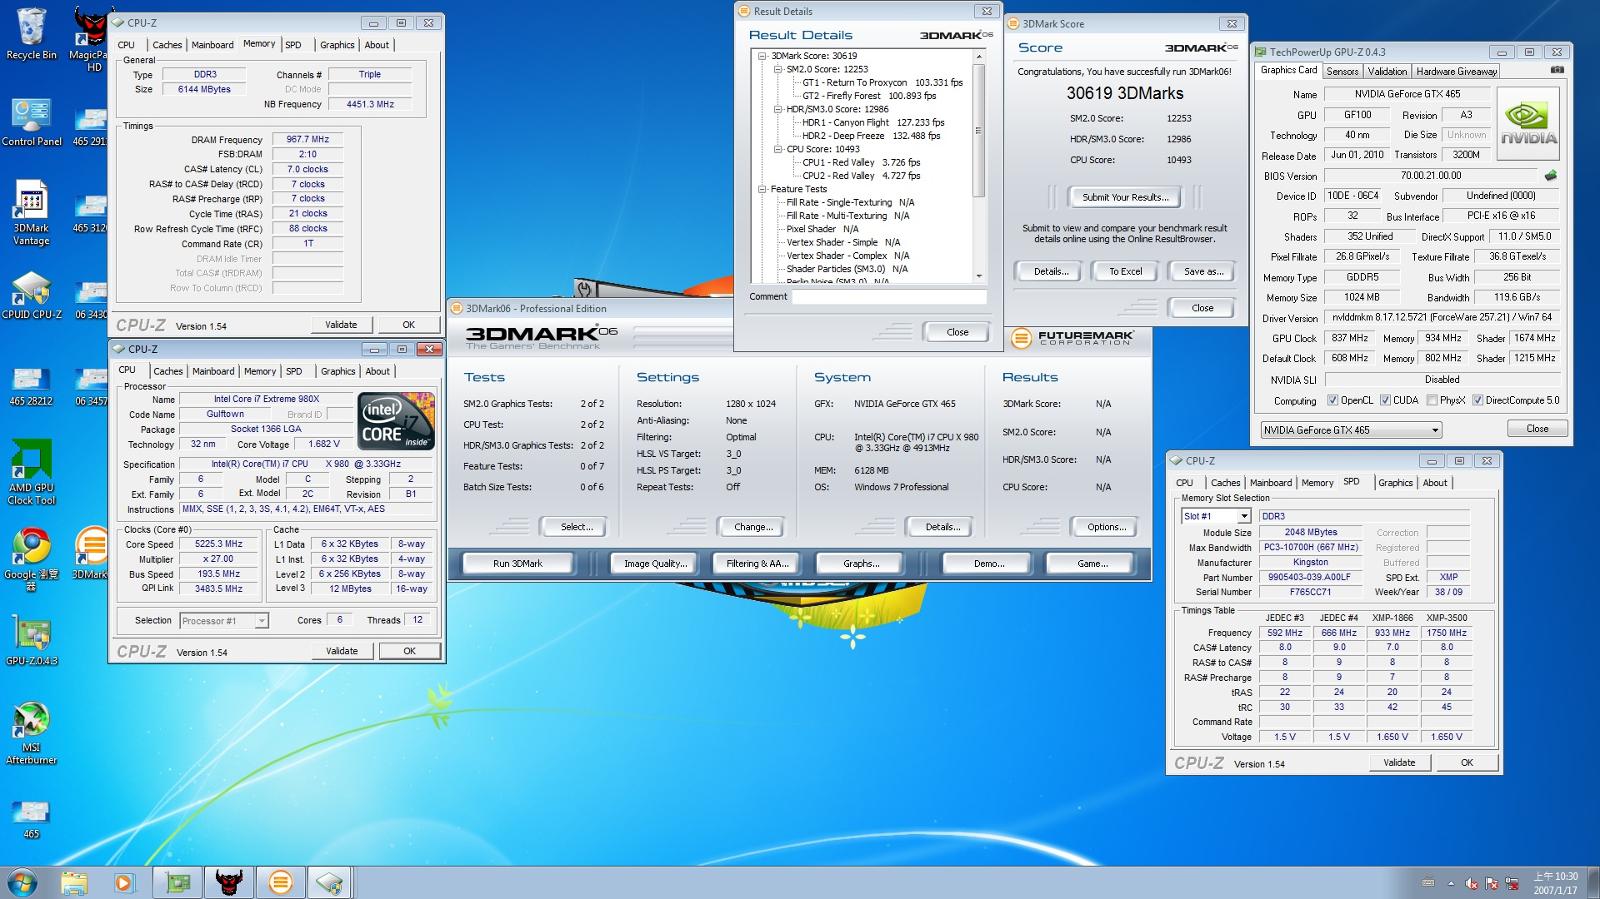This screenshot has width=1600, height=899.
Task: Click the Windows Start orb
Action: (22, 882)
